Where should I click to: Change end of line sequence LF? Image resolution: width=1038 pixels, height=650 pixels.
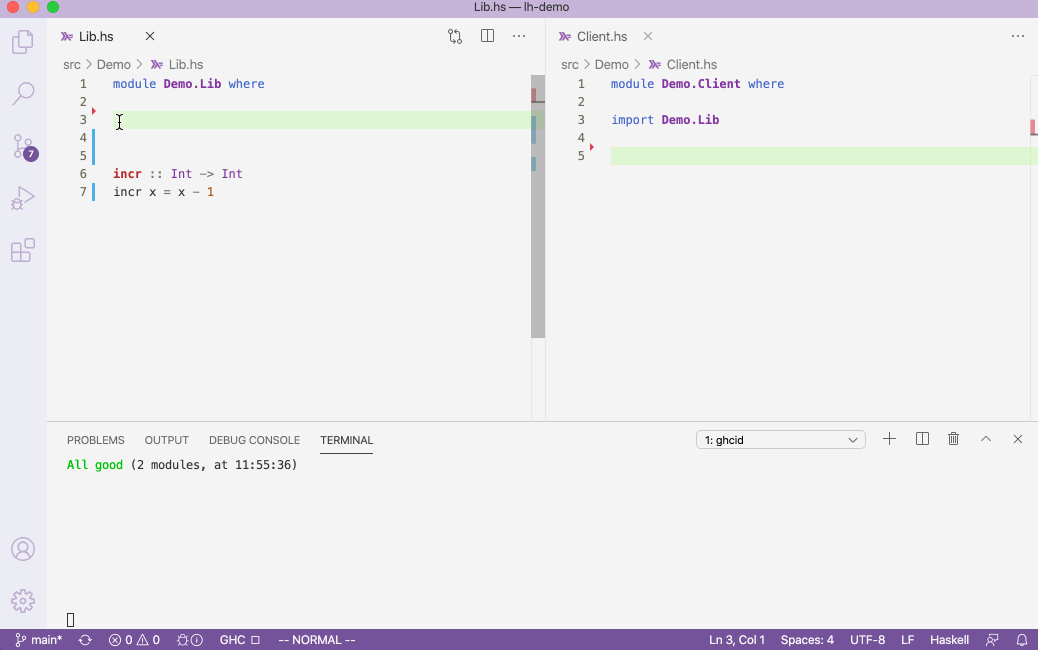[908, 640]
